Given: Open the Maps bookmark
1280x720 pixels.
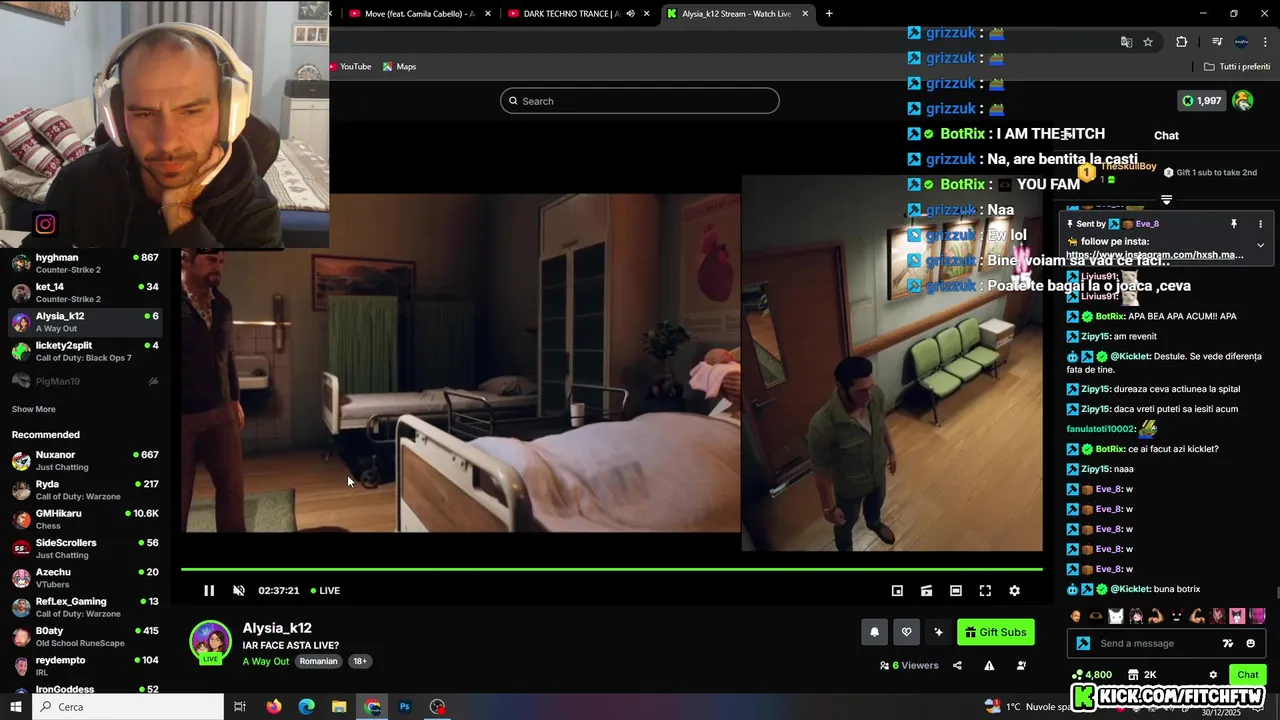Looking at the screenshot, I should click(399, 67).
